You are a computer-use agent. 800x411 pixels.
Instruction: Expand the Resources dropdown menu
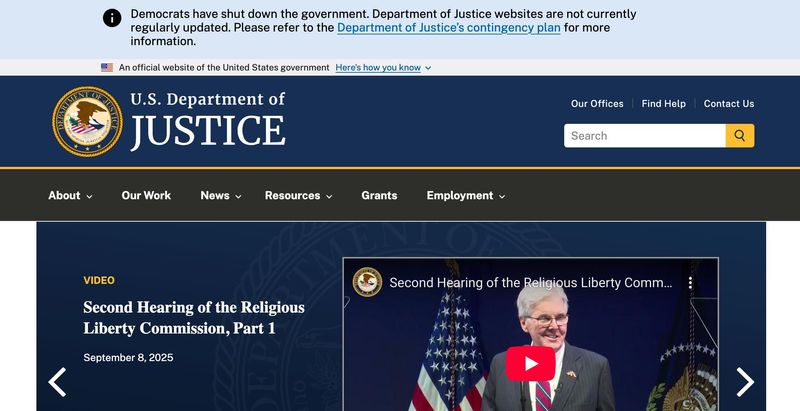[x=298, y=195]
